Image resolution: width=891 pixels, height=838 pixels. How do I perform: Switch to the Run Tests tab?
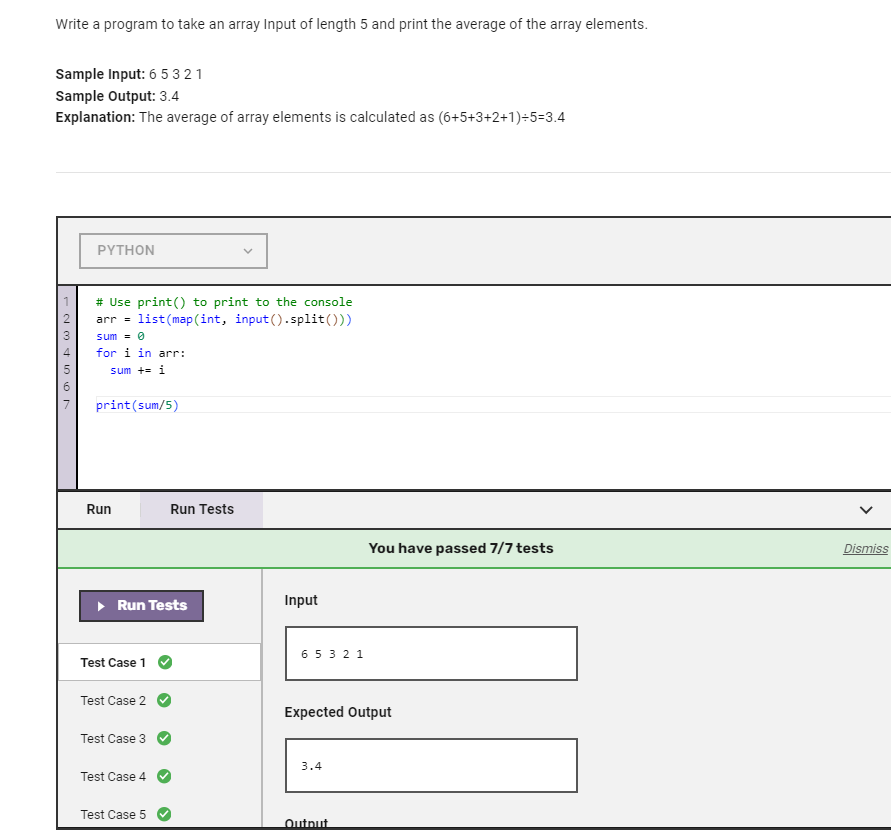point(202,509)
